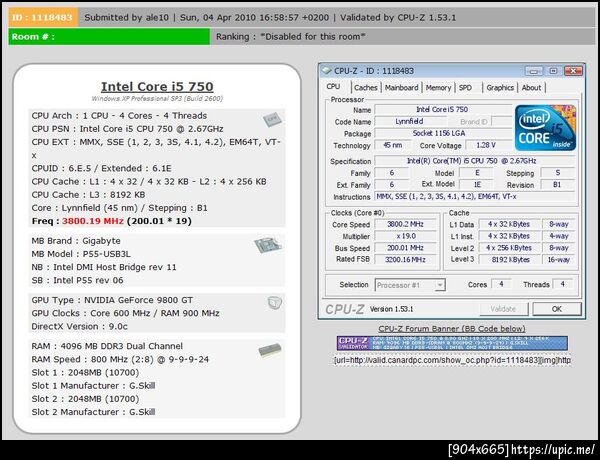The image size is (600, 460).
Task: Click the Rated FSB 3200.16 MHz field
Action: (x=405, y=259)
